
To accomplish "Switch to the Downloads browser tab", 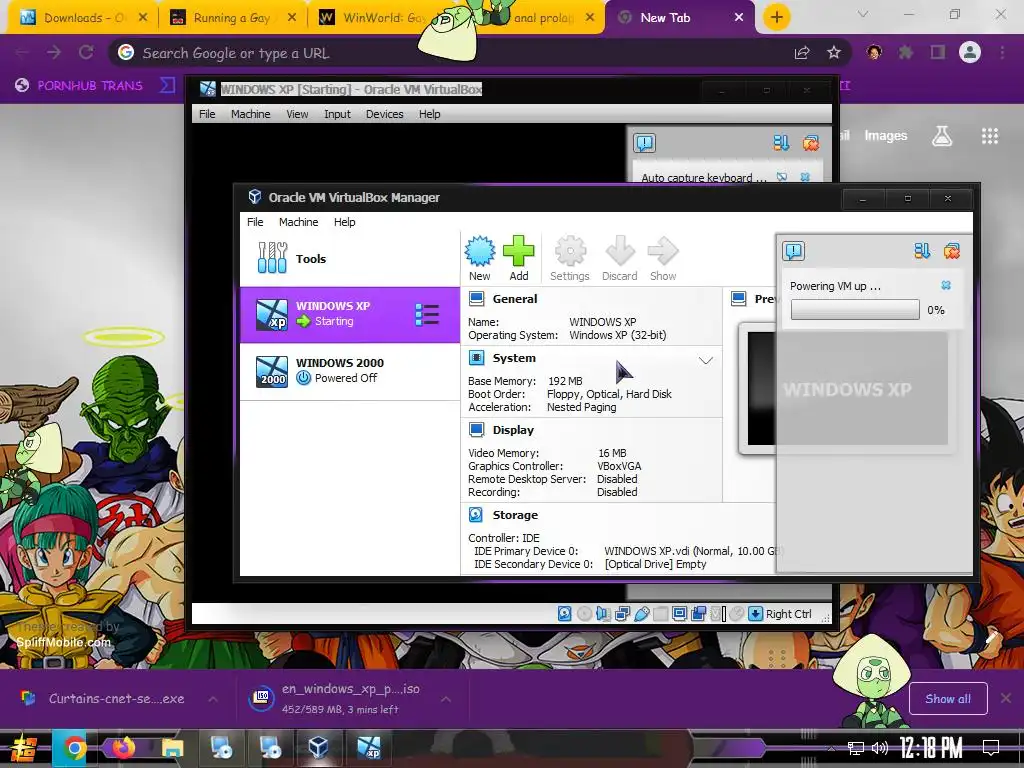I will click(81, 18).
